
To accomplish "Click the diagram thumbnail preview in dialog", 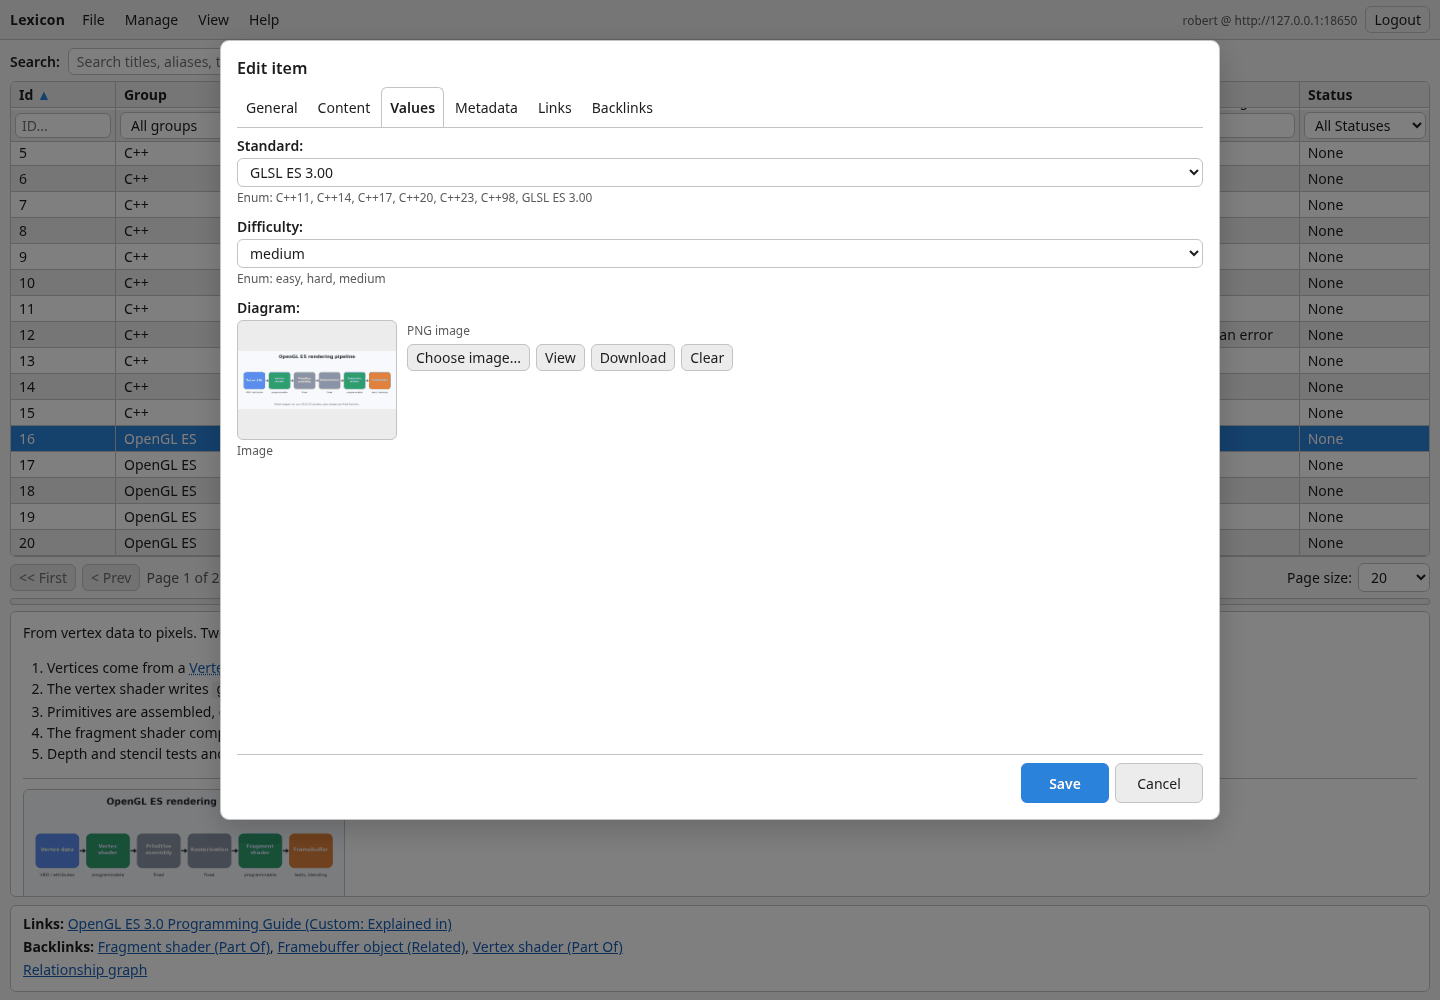I will click(317, 380).
